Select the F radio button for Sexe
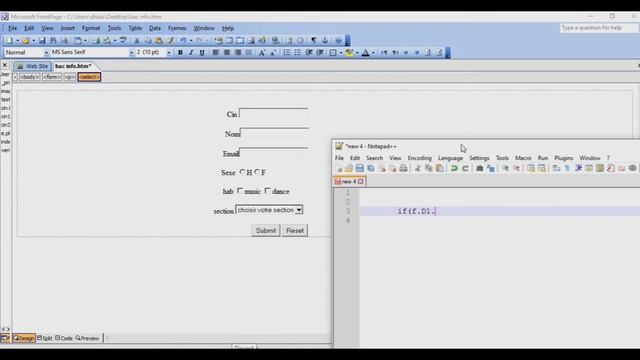The image size is (640, 360). [x=257, y=172]
